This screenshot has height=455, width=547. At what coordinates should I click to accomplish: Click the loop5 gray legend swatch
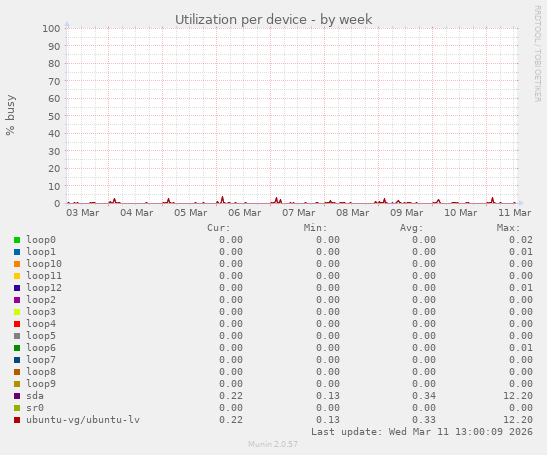pyautogui.click(x=17, y=336)
